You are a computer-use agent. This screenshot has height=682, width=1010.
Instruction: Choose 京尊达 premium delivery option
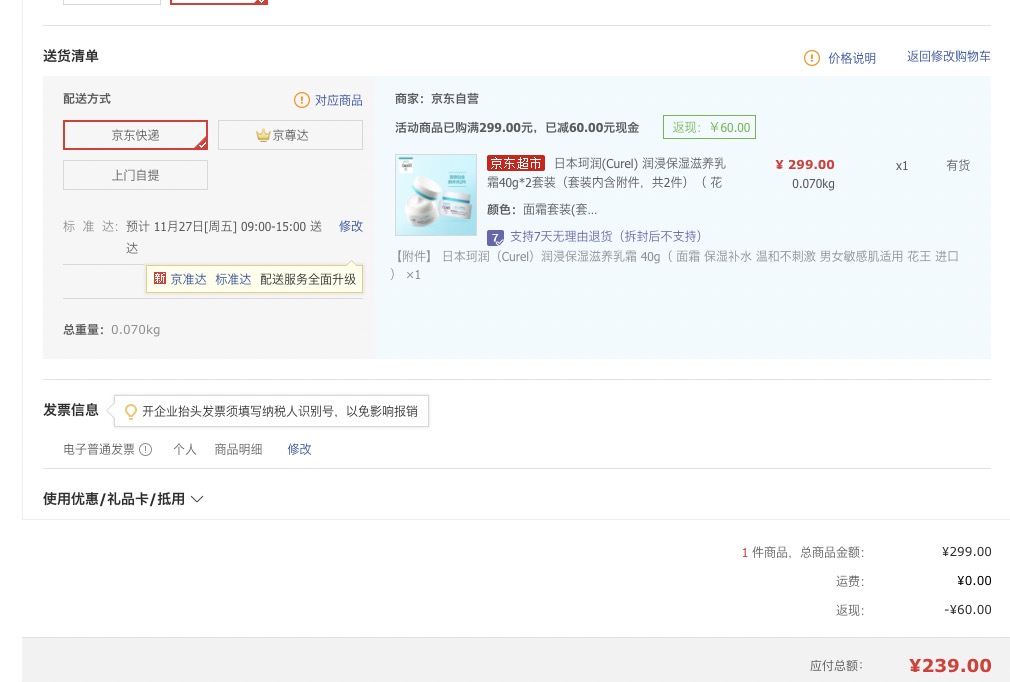[291, 135]
